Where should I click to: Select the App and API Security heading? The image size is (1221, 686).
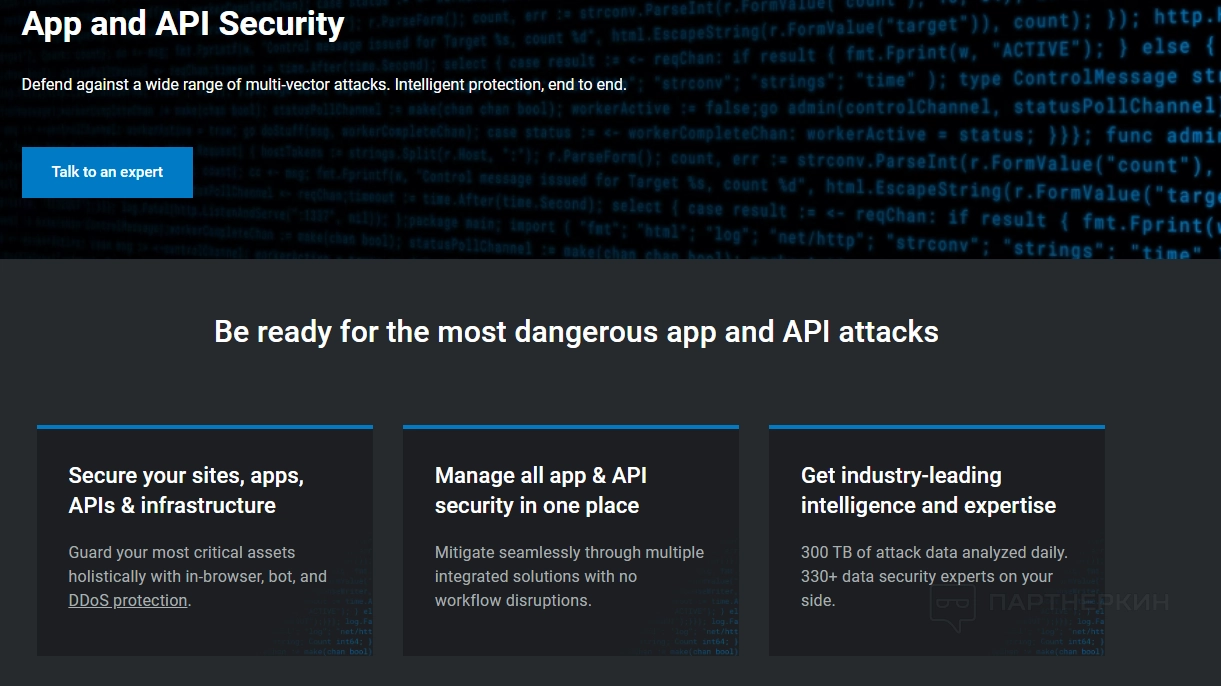pos(183,24)
